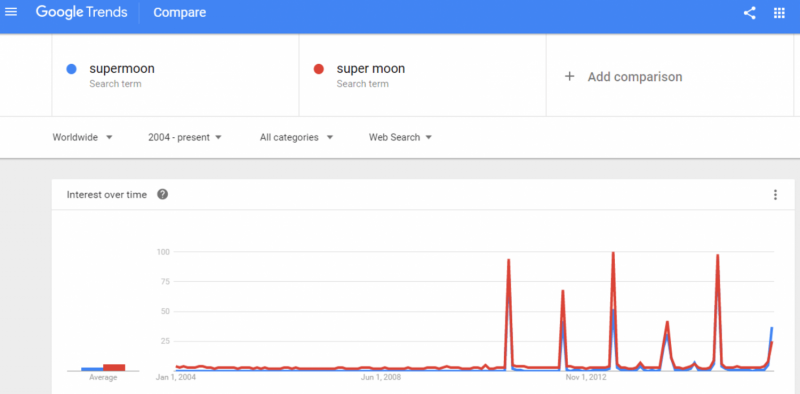Open the hamburger main menu
Viewport: 800px width, 394px height.
coord(11,12)
